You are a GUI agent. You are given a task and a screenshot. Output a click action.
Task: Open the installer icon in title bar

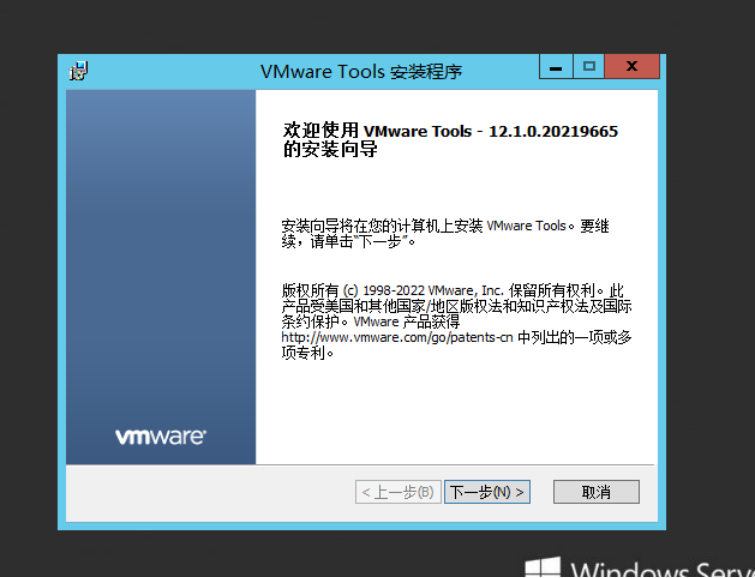pyautogui.click(x=78, y=71)
